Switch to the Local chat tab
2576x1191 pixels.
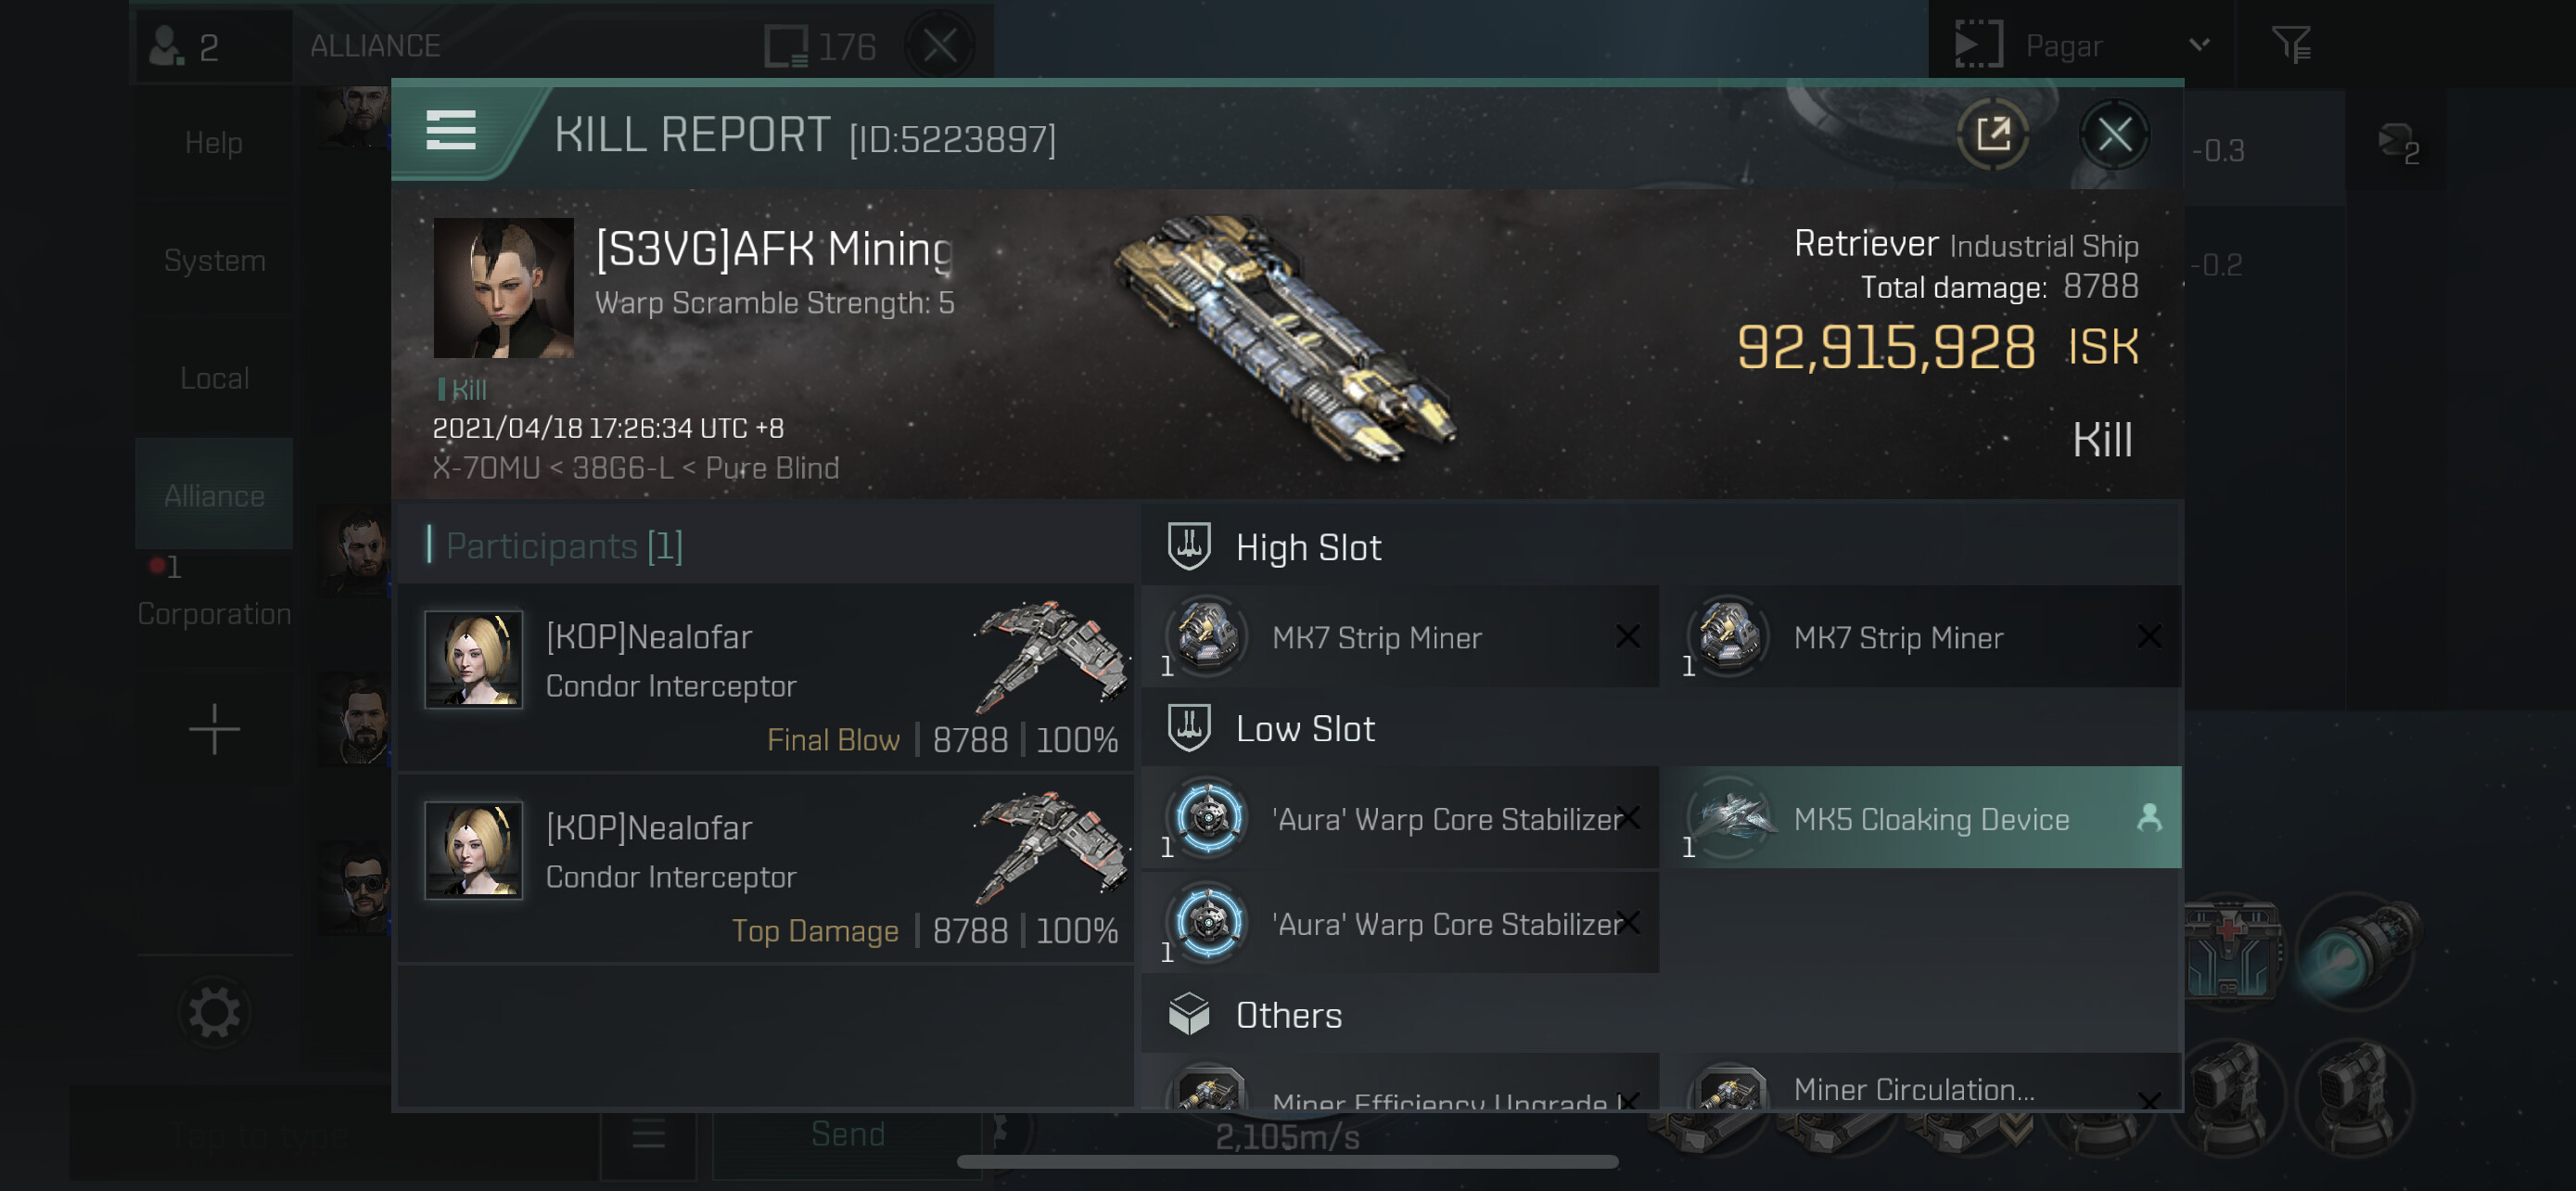tap(214, 378)
